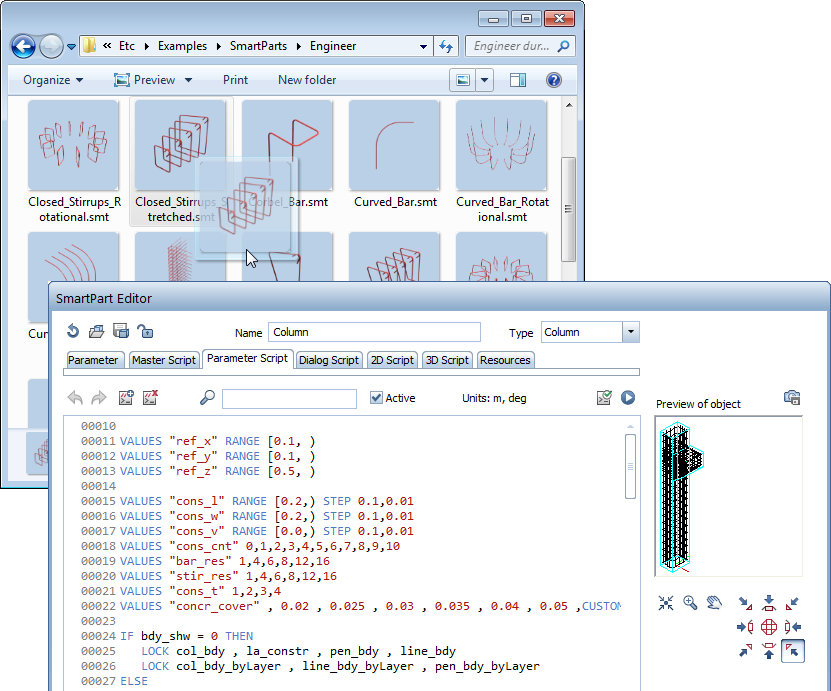Screen dimensions: 831x691
Task: Open the view options dropdown arrow
Action: coord(485,80)
